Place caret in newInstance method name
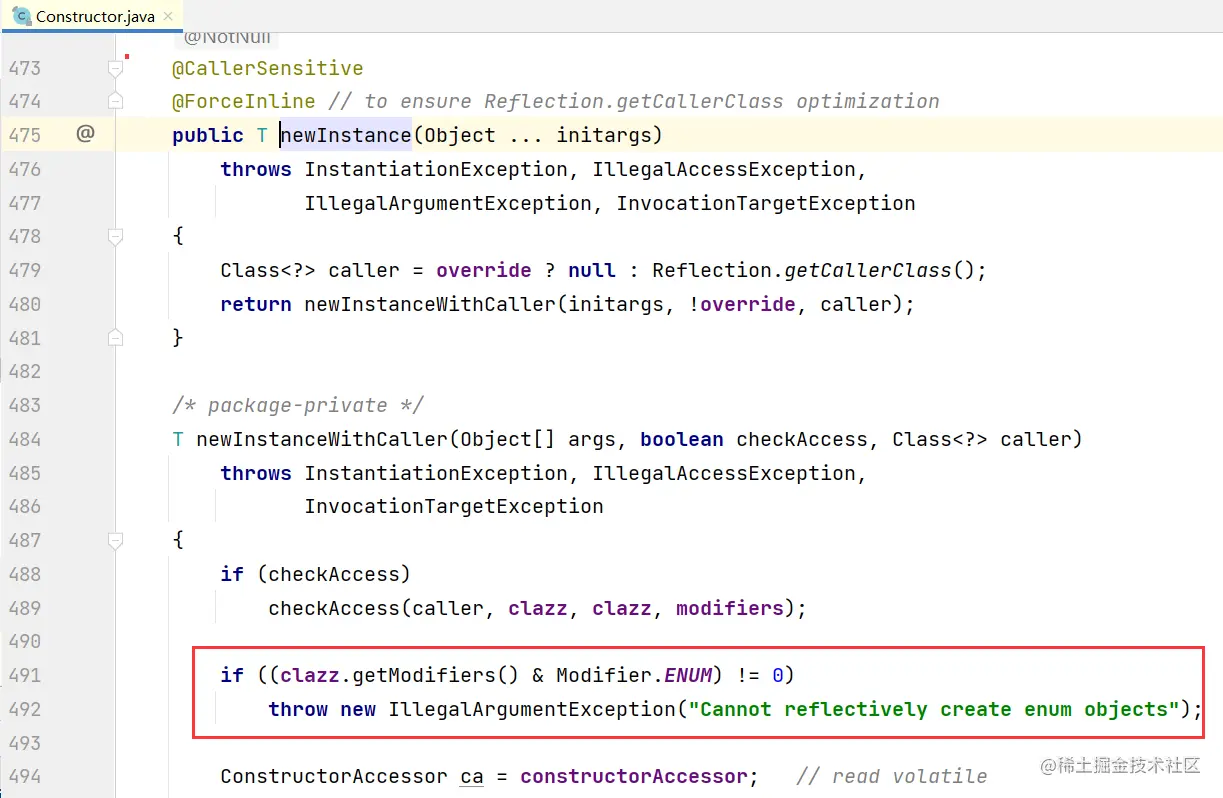The image size is (1223, 798). tap(345, 135)
